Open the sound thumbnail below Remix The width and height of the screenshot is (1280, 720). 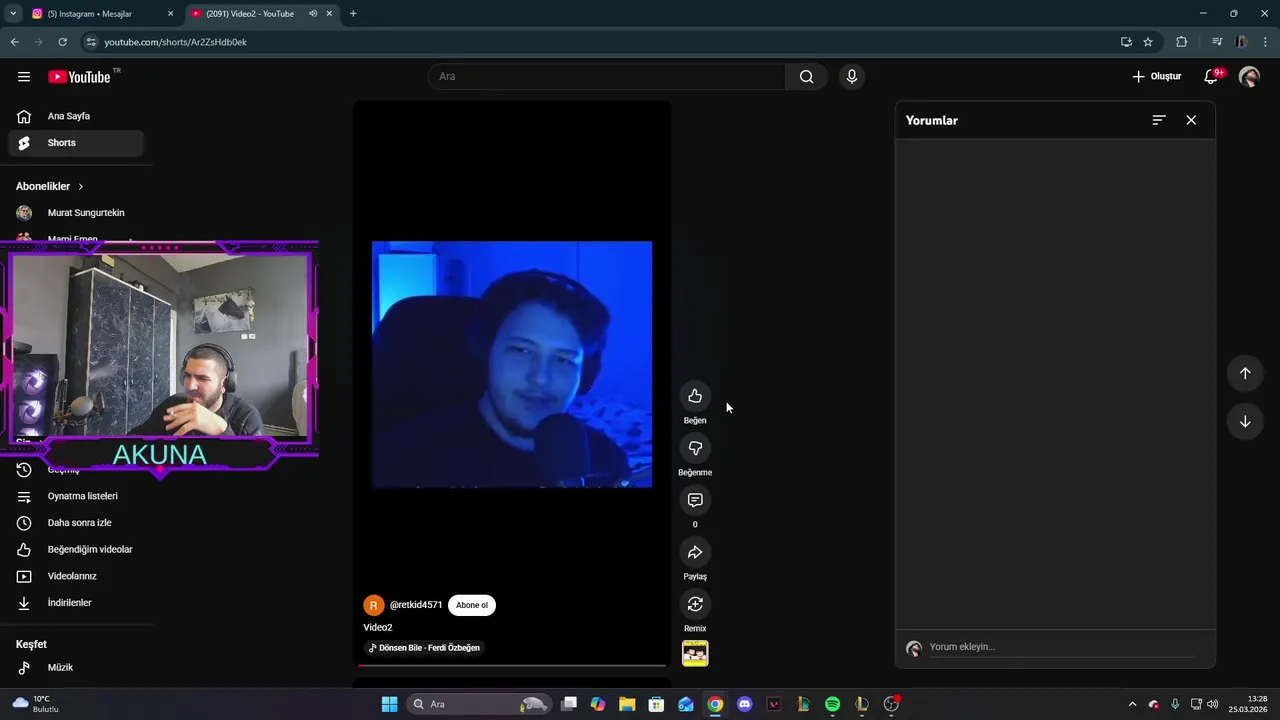point(695,653)
